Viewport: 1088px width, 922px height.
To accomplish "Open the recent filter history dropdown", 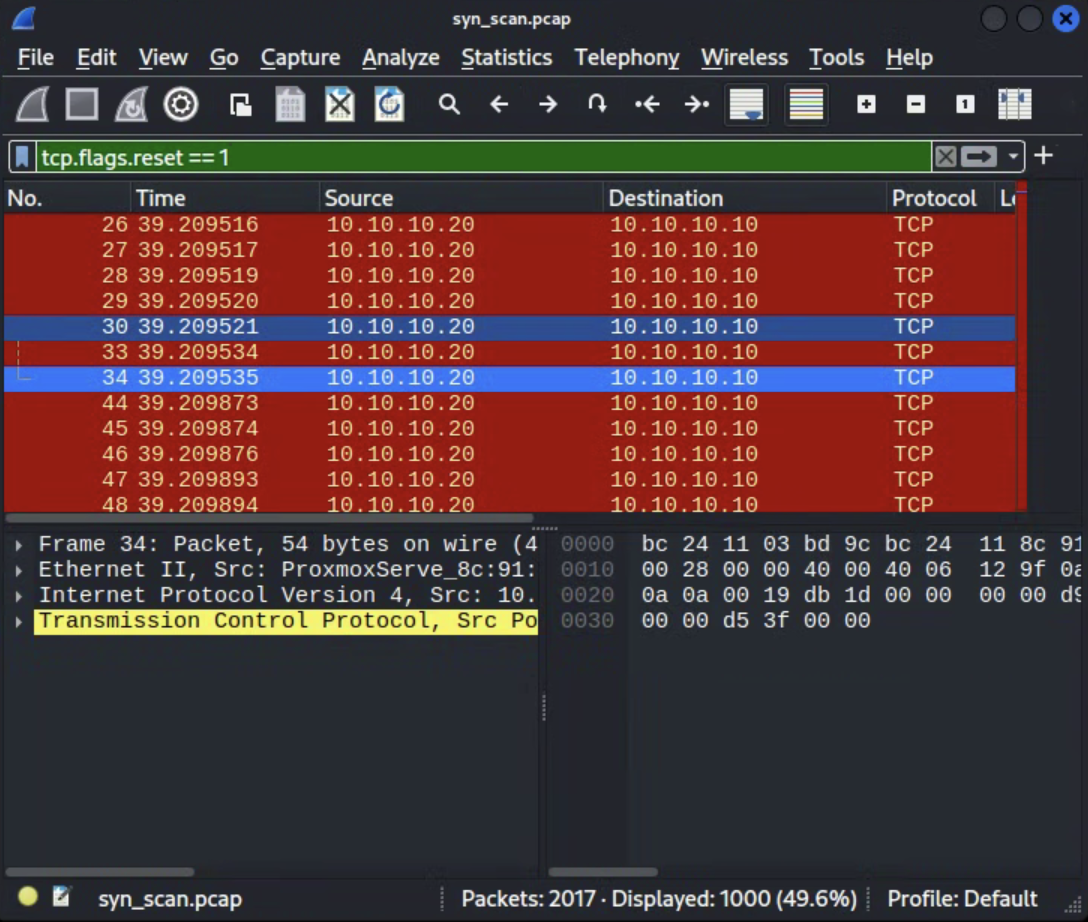I will (x=1014, y=157).
